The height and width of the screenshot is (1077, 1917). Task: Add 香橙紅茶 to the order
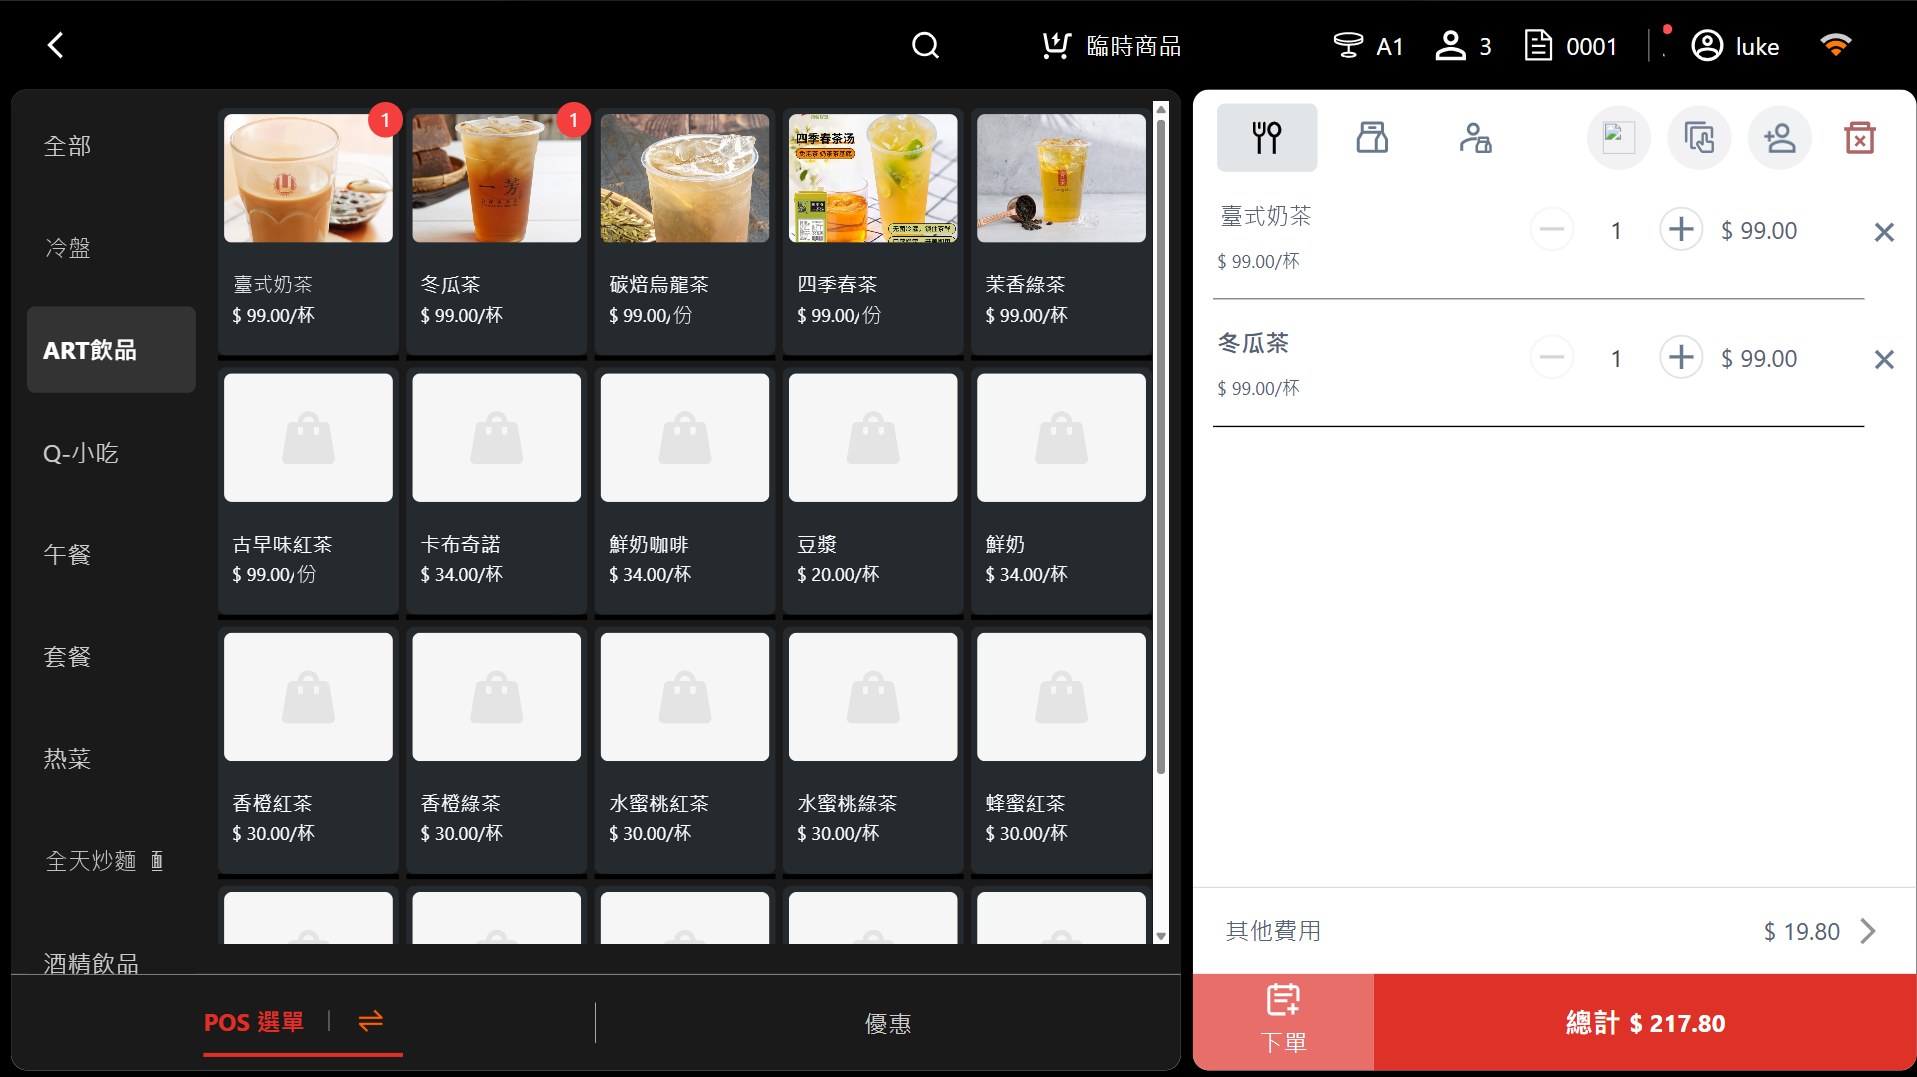point(308,750)
